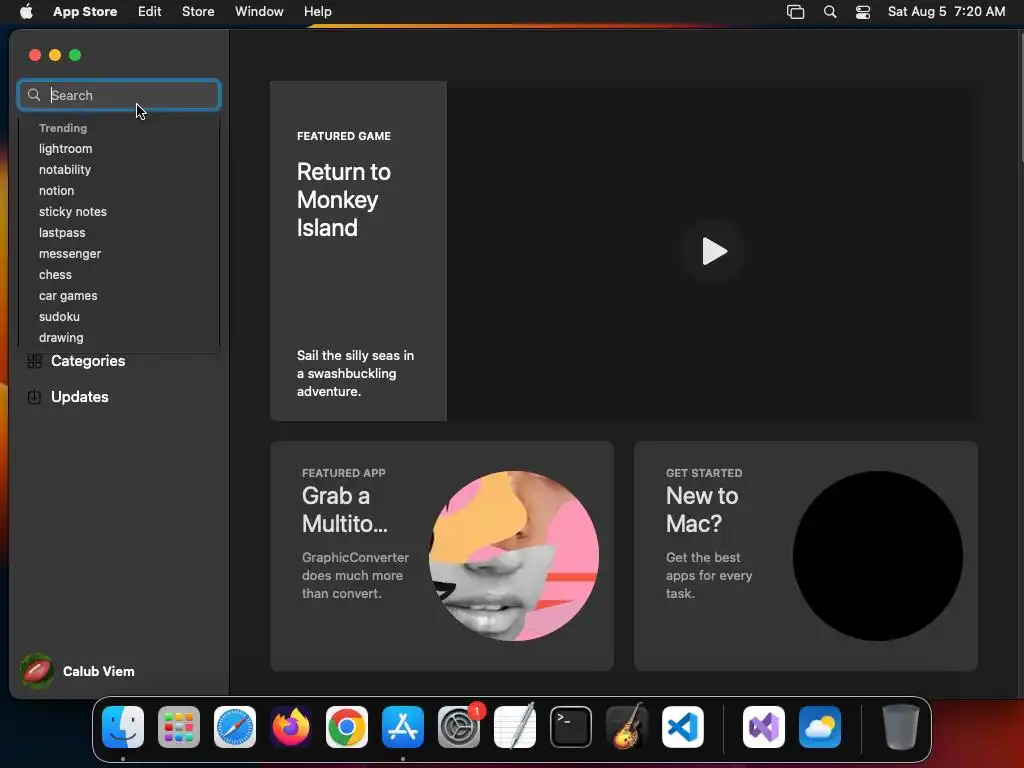Launch Safari from the Dock
Screen dimensions: 1024x768
(x=235, y=727)
